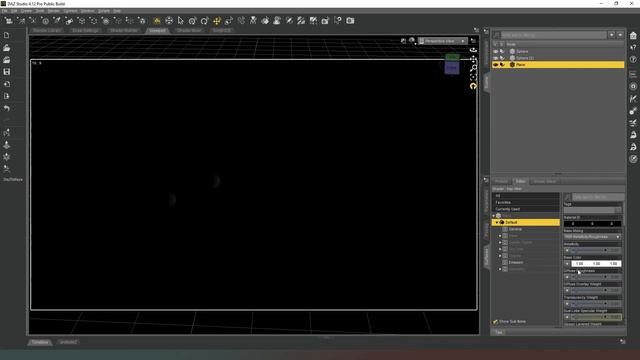Expand the Metallic Flakes group arrow

click(x=500, y=242)
